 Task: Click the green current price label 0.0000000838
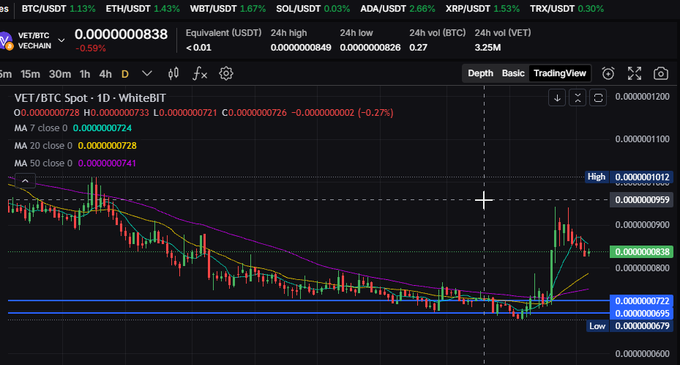tap(642, 252)
